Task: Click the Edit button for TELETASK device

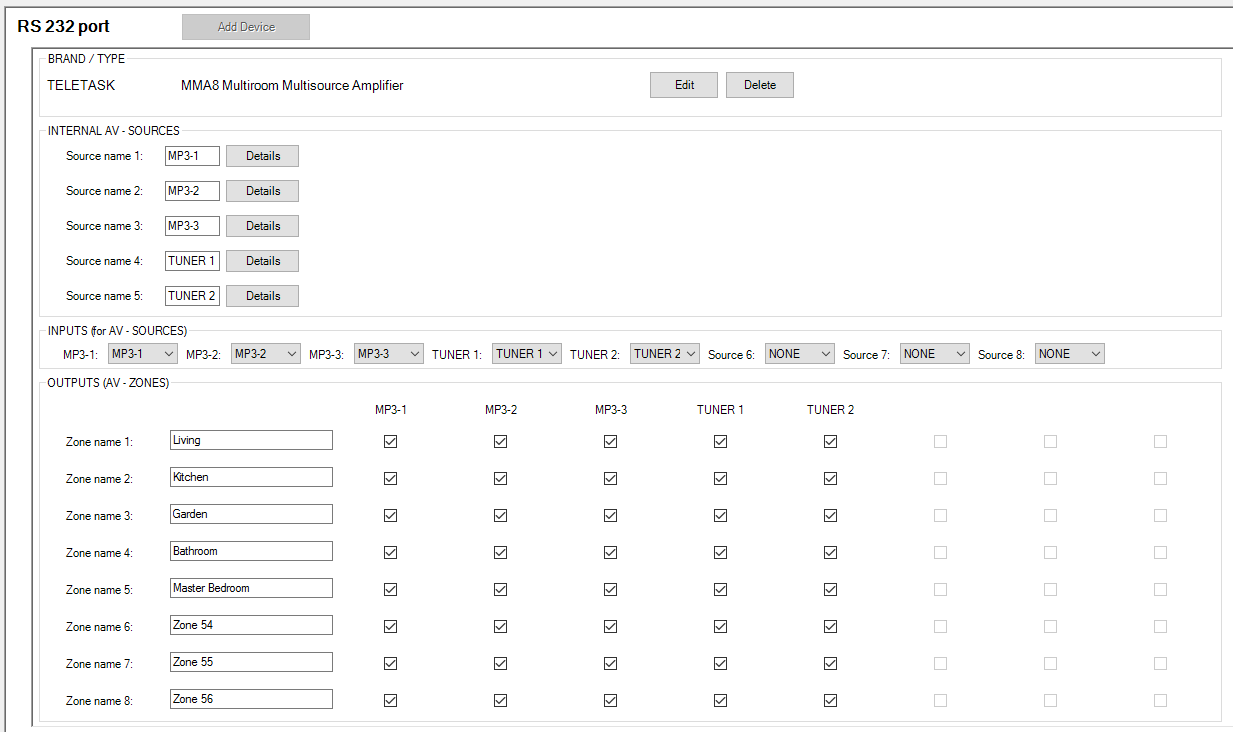Action: [683, 85]
